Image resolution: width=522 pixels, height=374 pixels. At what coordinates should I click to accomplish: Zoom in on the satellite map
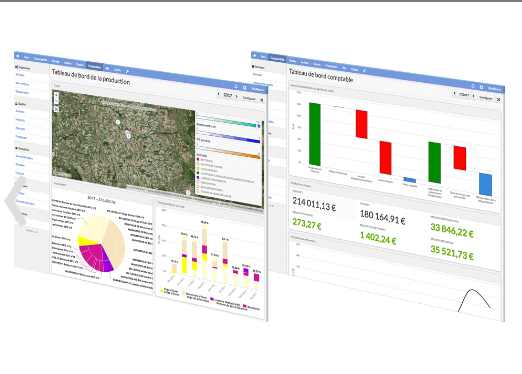point(56,95)
